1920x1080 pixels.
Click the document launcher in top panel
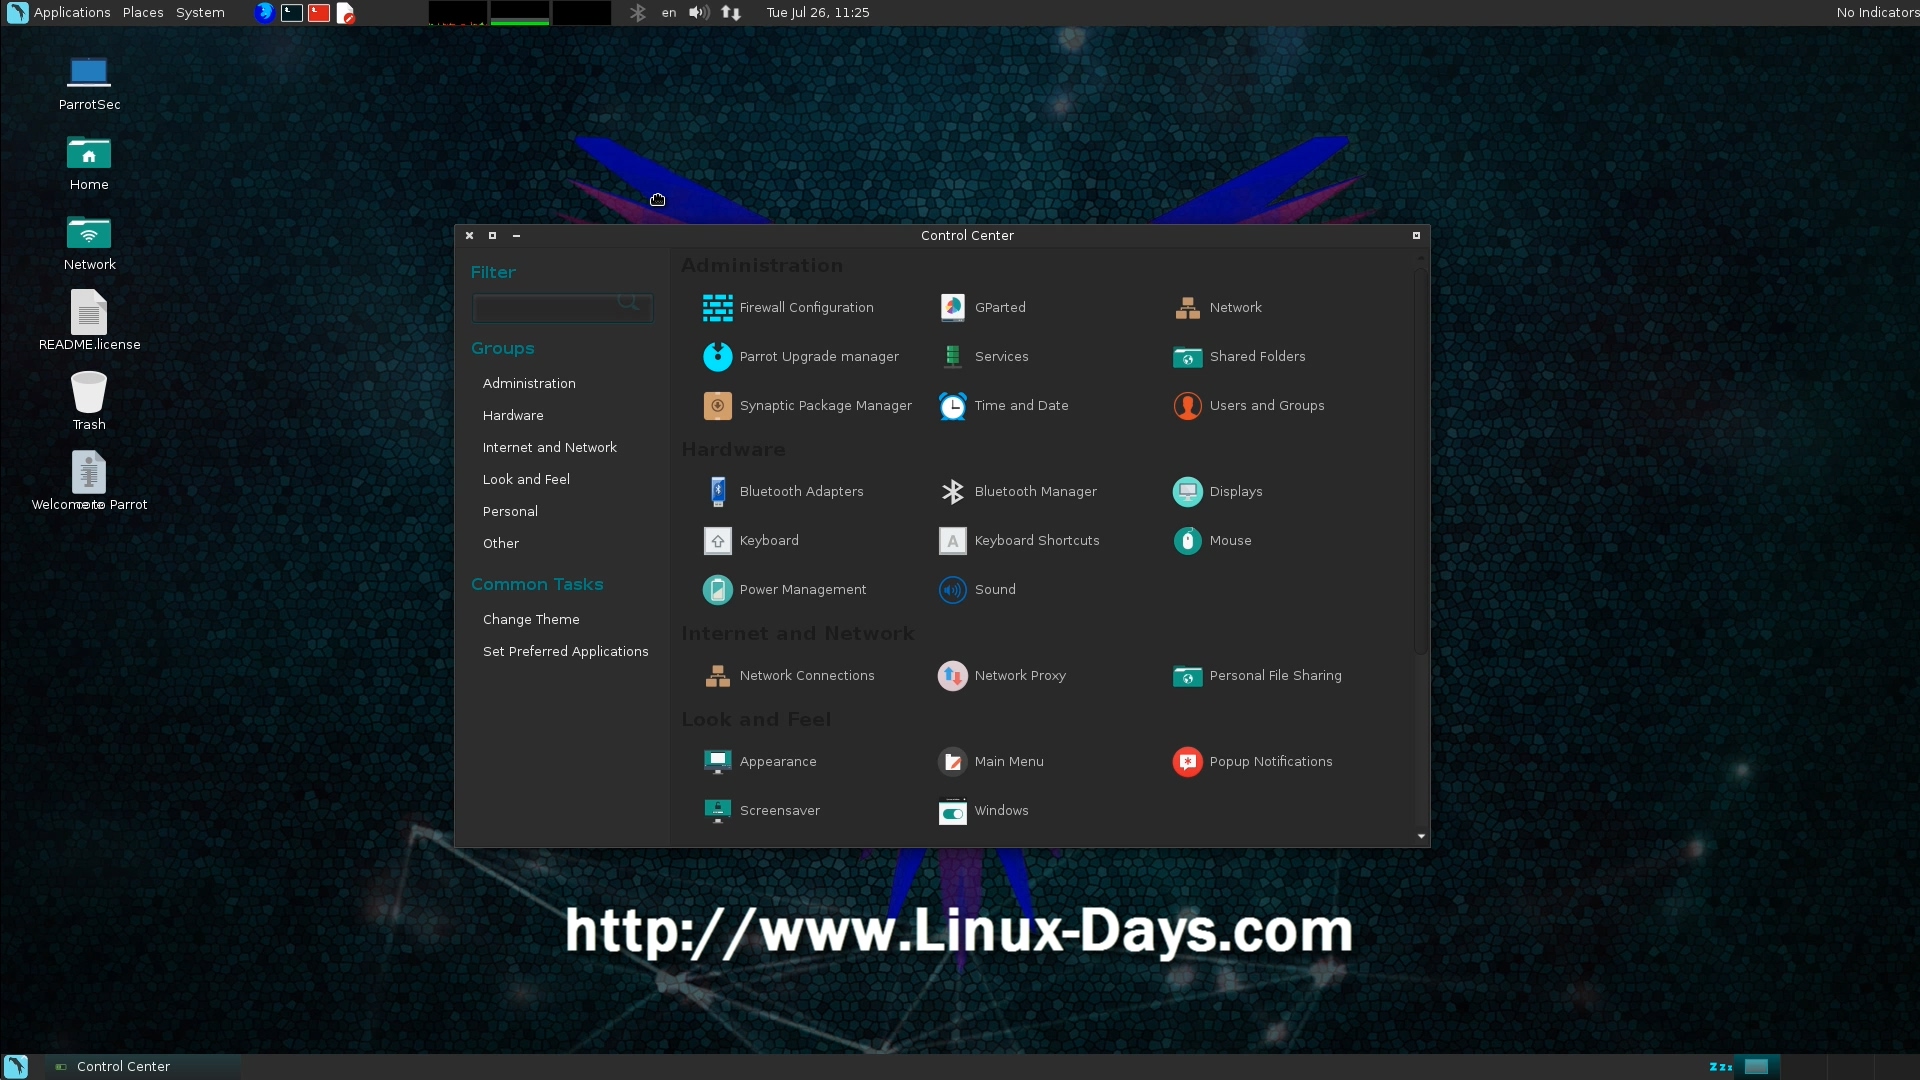[x=346, y=12]
